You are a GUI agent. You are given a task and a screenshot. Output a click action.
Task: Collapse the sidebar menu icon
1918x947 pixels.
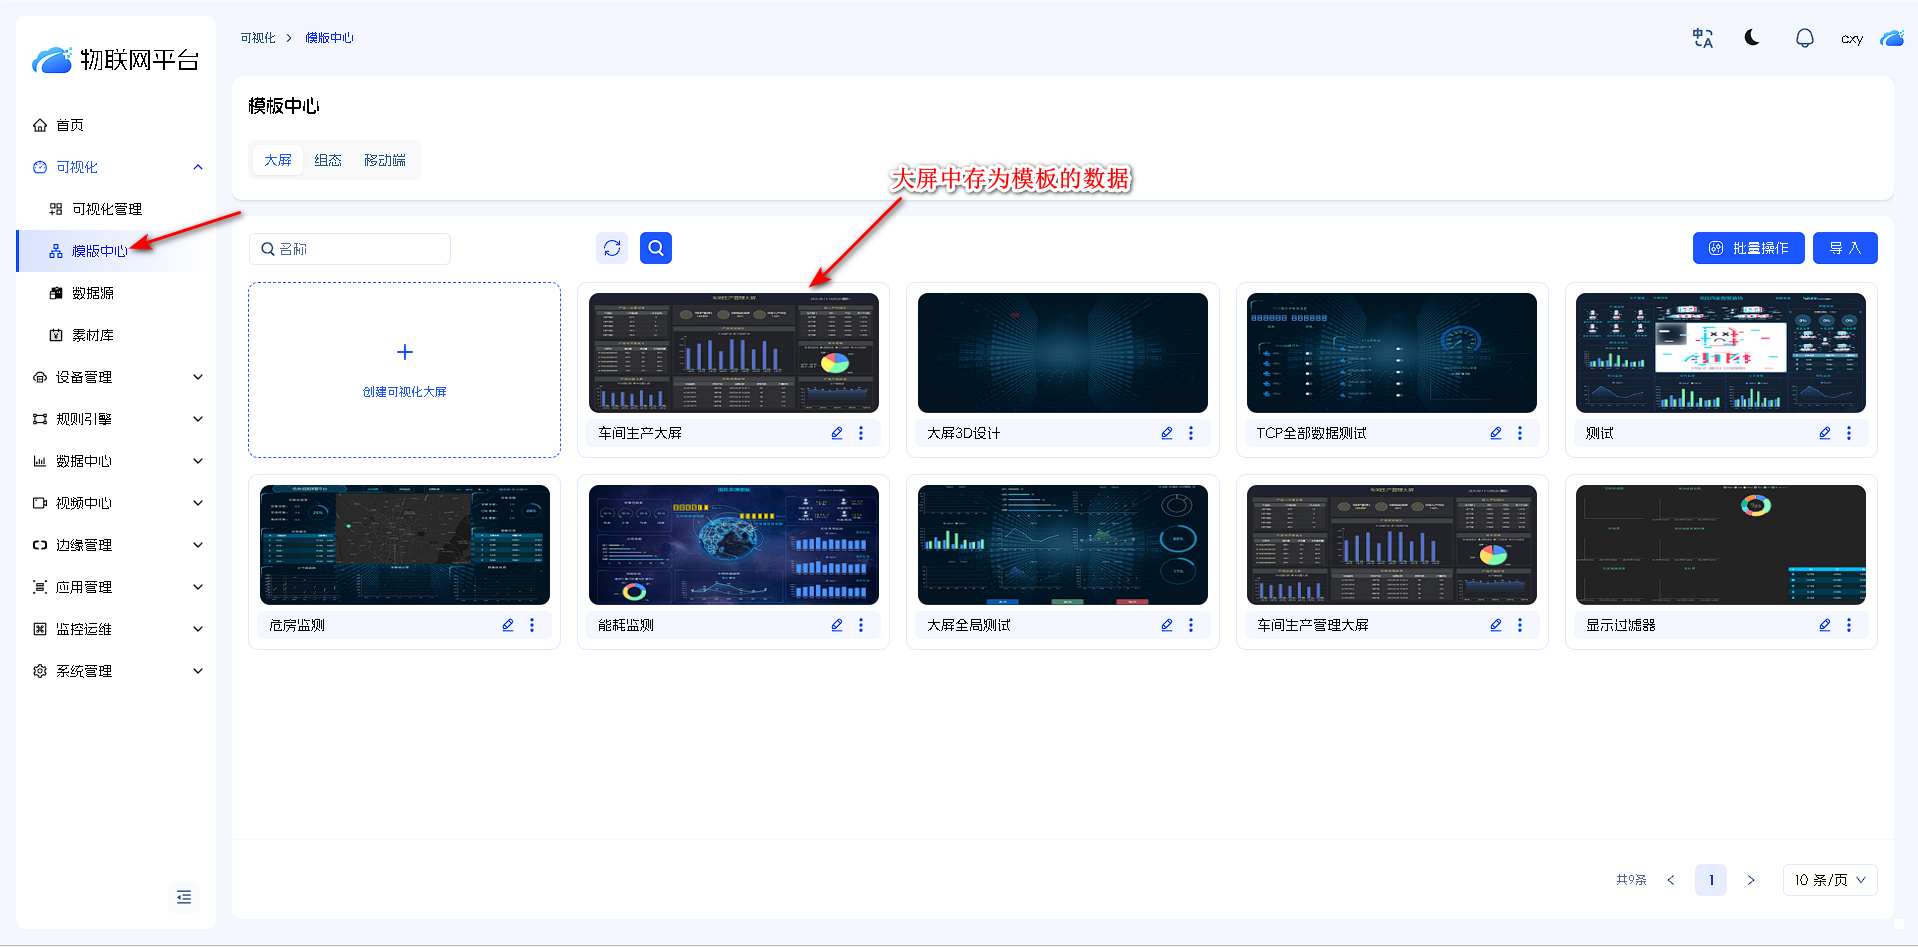184,897
